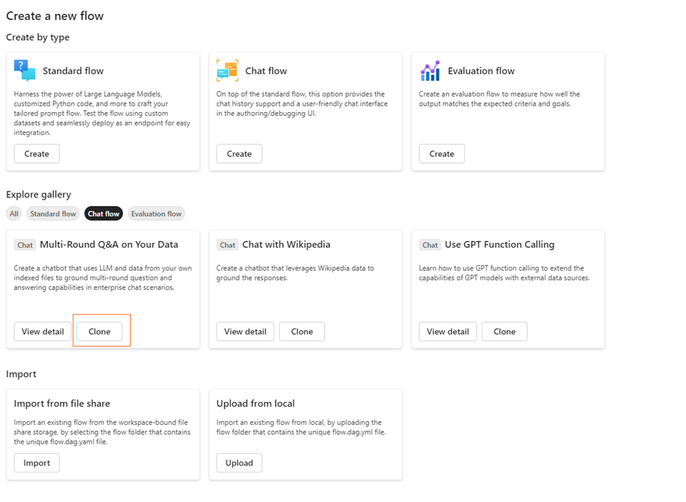This screenshot has height=502, width=686.
Task: Create a new Evaluation flow
Action: pos(441,153)
